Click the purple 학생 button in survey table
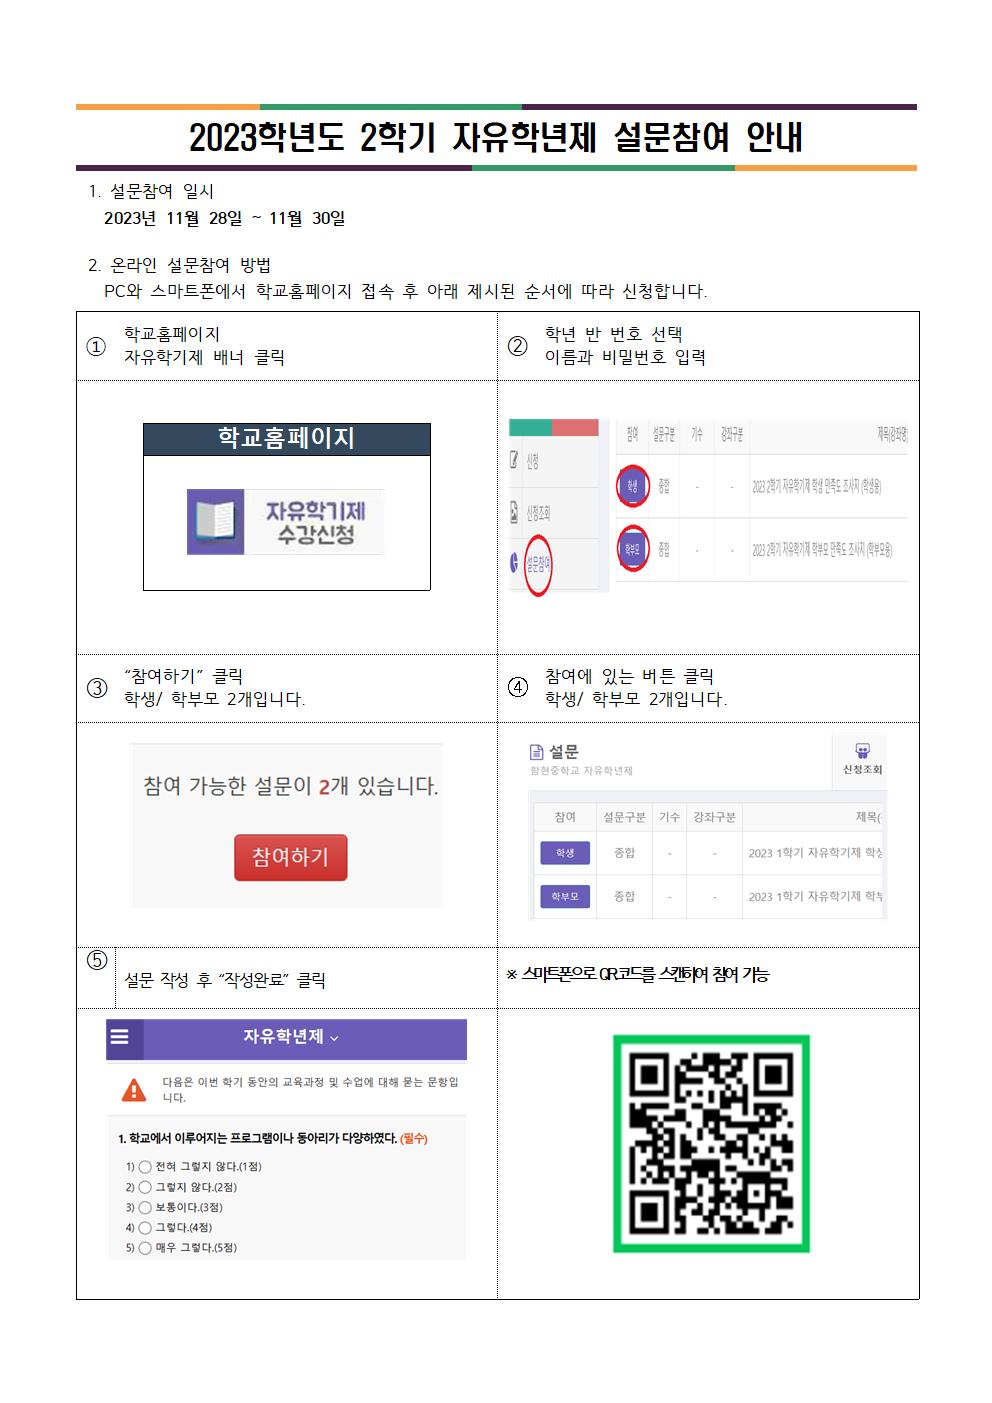 click(564, 853)
